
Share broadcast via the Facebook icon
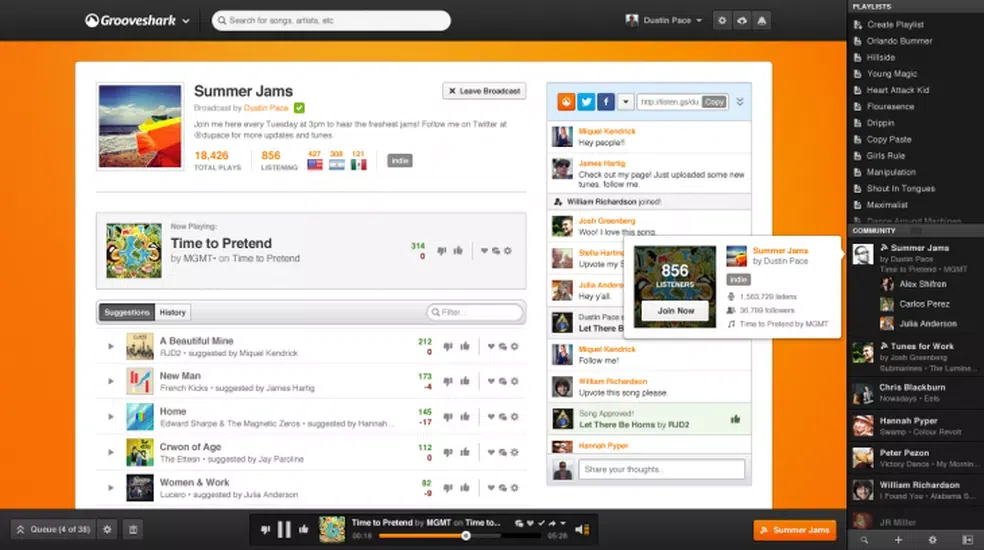point(606,101)
